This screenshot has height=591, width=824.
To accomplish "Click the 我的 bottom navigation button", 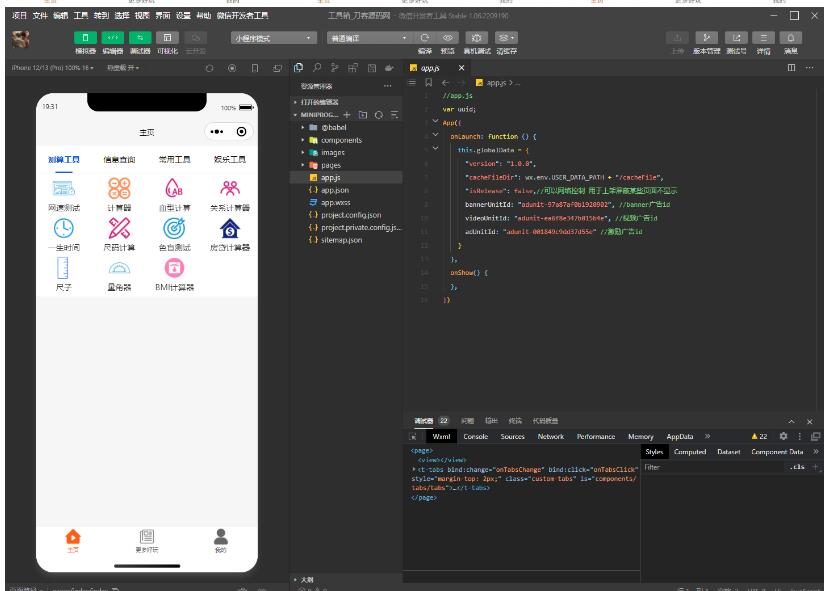I will (x=221, y=540).
